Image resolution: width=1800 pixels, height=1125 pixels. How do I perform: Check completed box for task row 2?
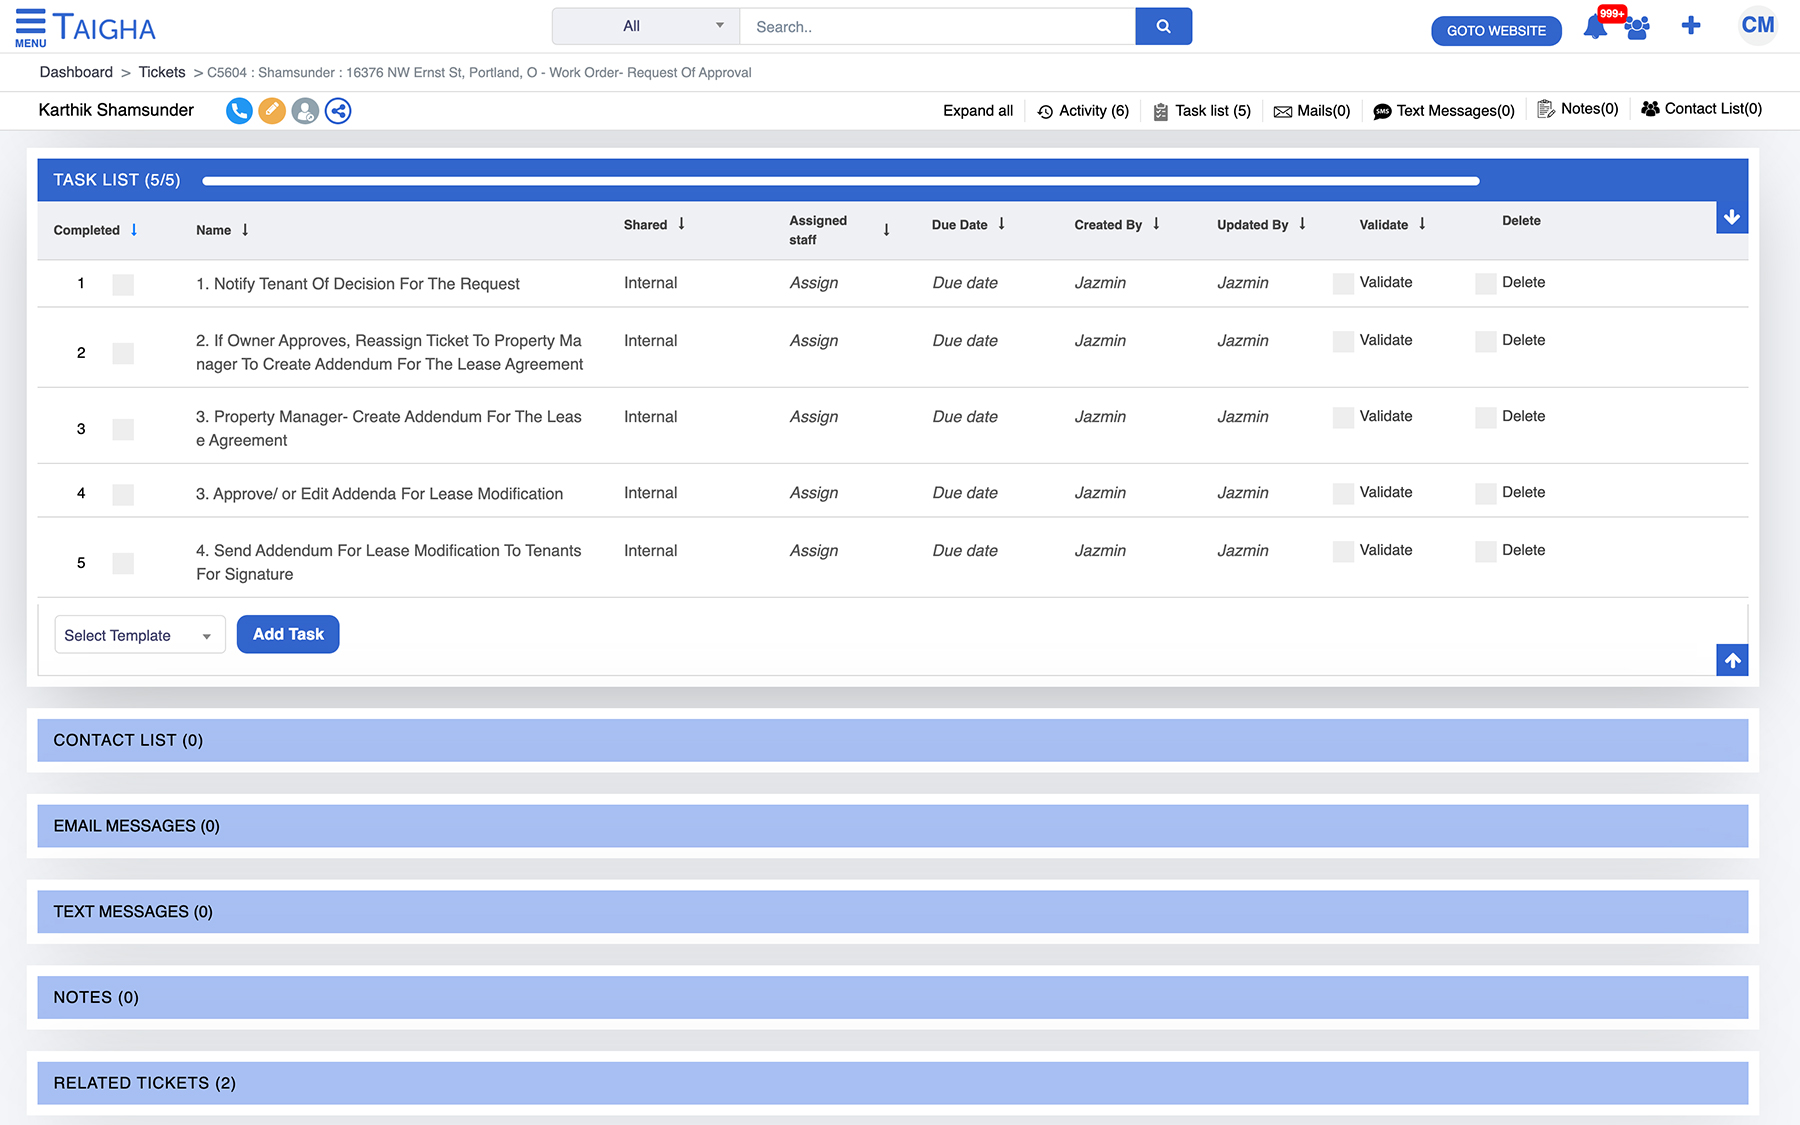pyautogui.click(x=123, y=353)
